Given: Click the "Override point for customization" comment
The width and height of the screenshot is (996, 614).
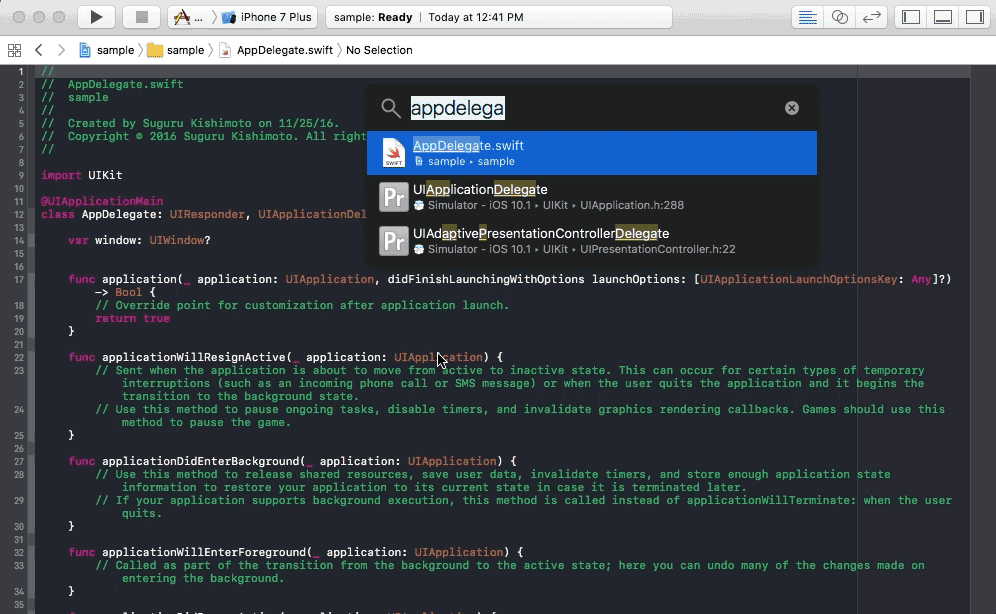Looking at the screenshot, I should tap(302, 305).
